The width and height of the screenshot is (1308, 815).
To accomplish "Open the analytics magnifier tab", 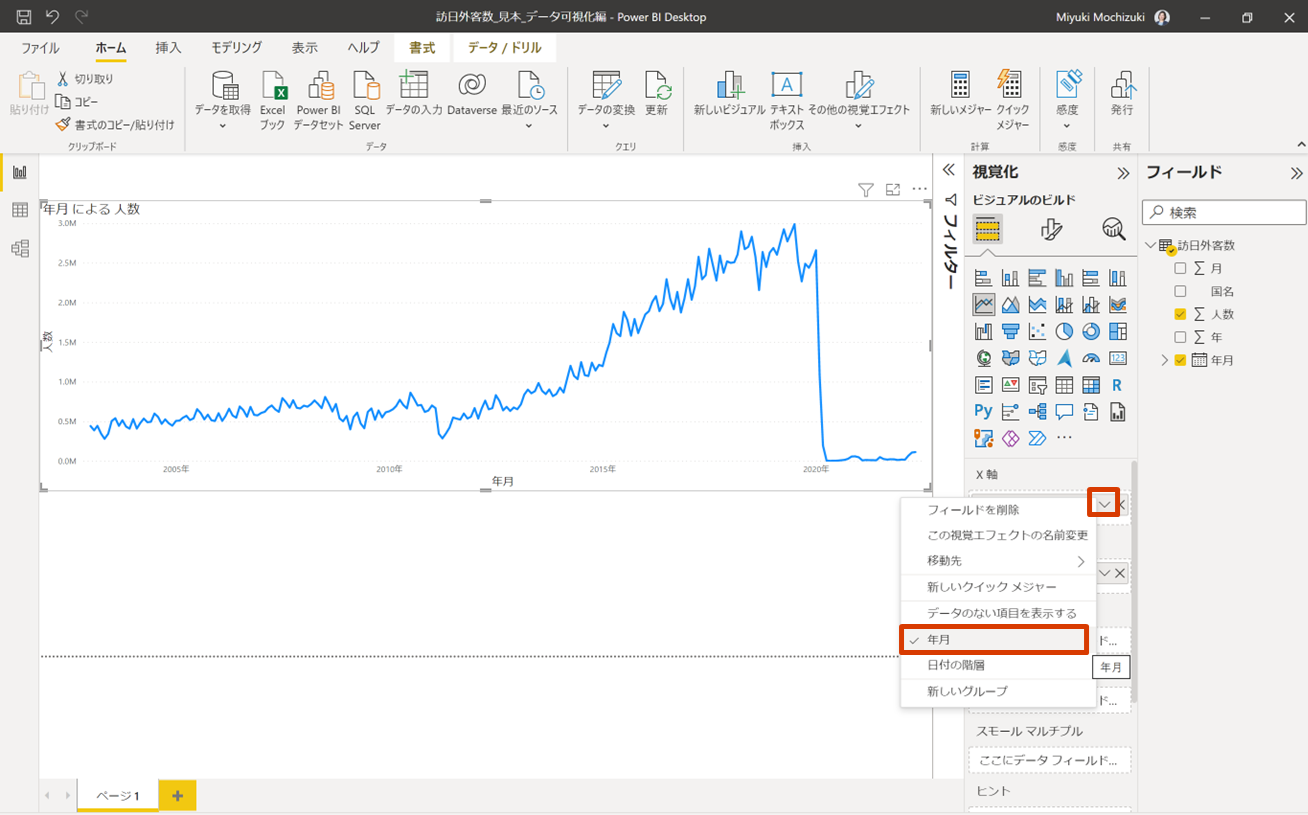I will 1113,229.
